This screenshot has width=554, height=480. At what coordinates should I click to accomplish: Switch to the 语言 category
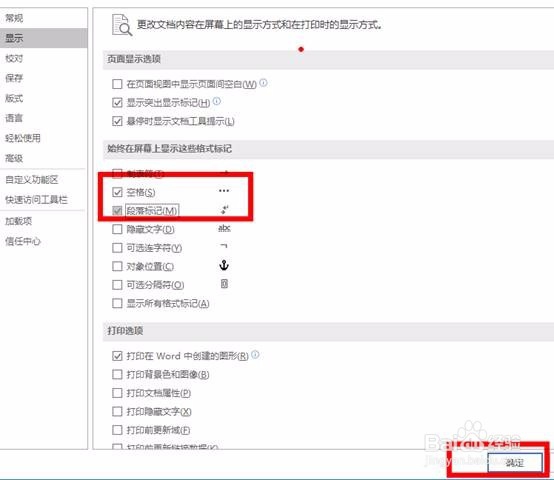(43, 118)
